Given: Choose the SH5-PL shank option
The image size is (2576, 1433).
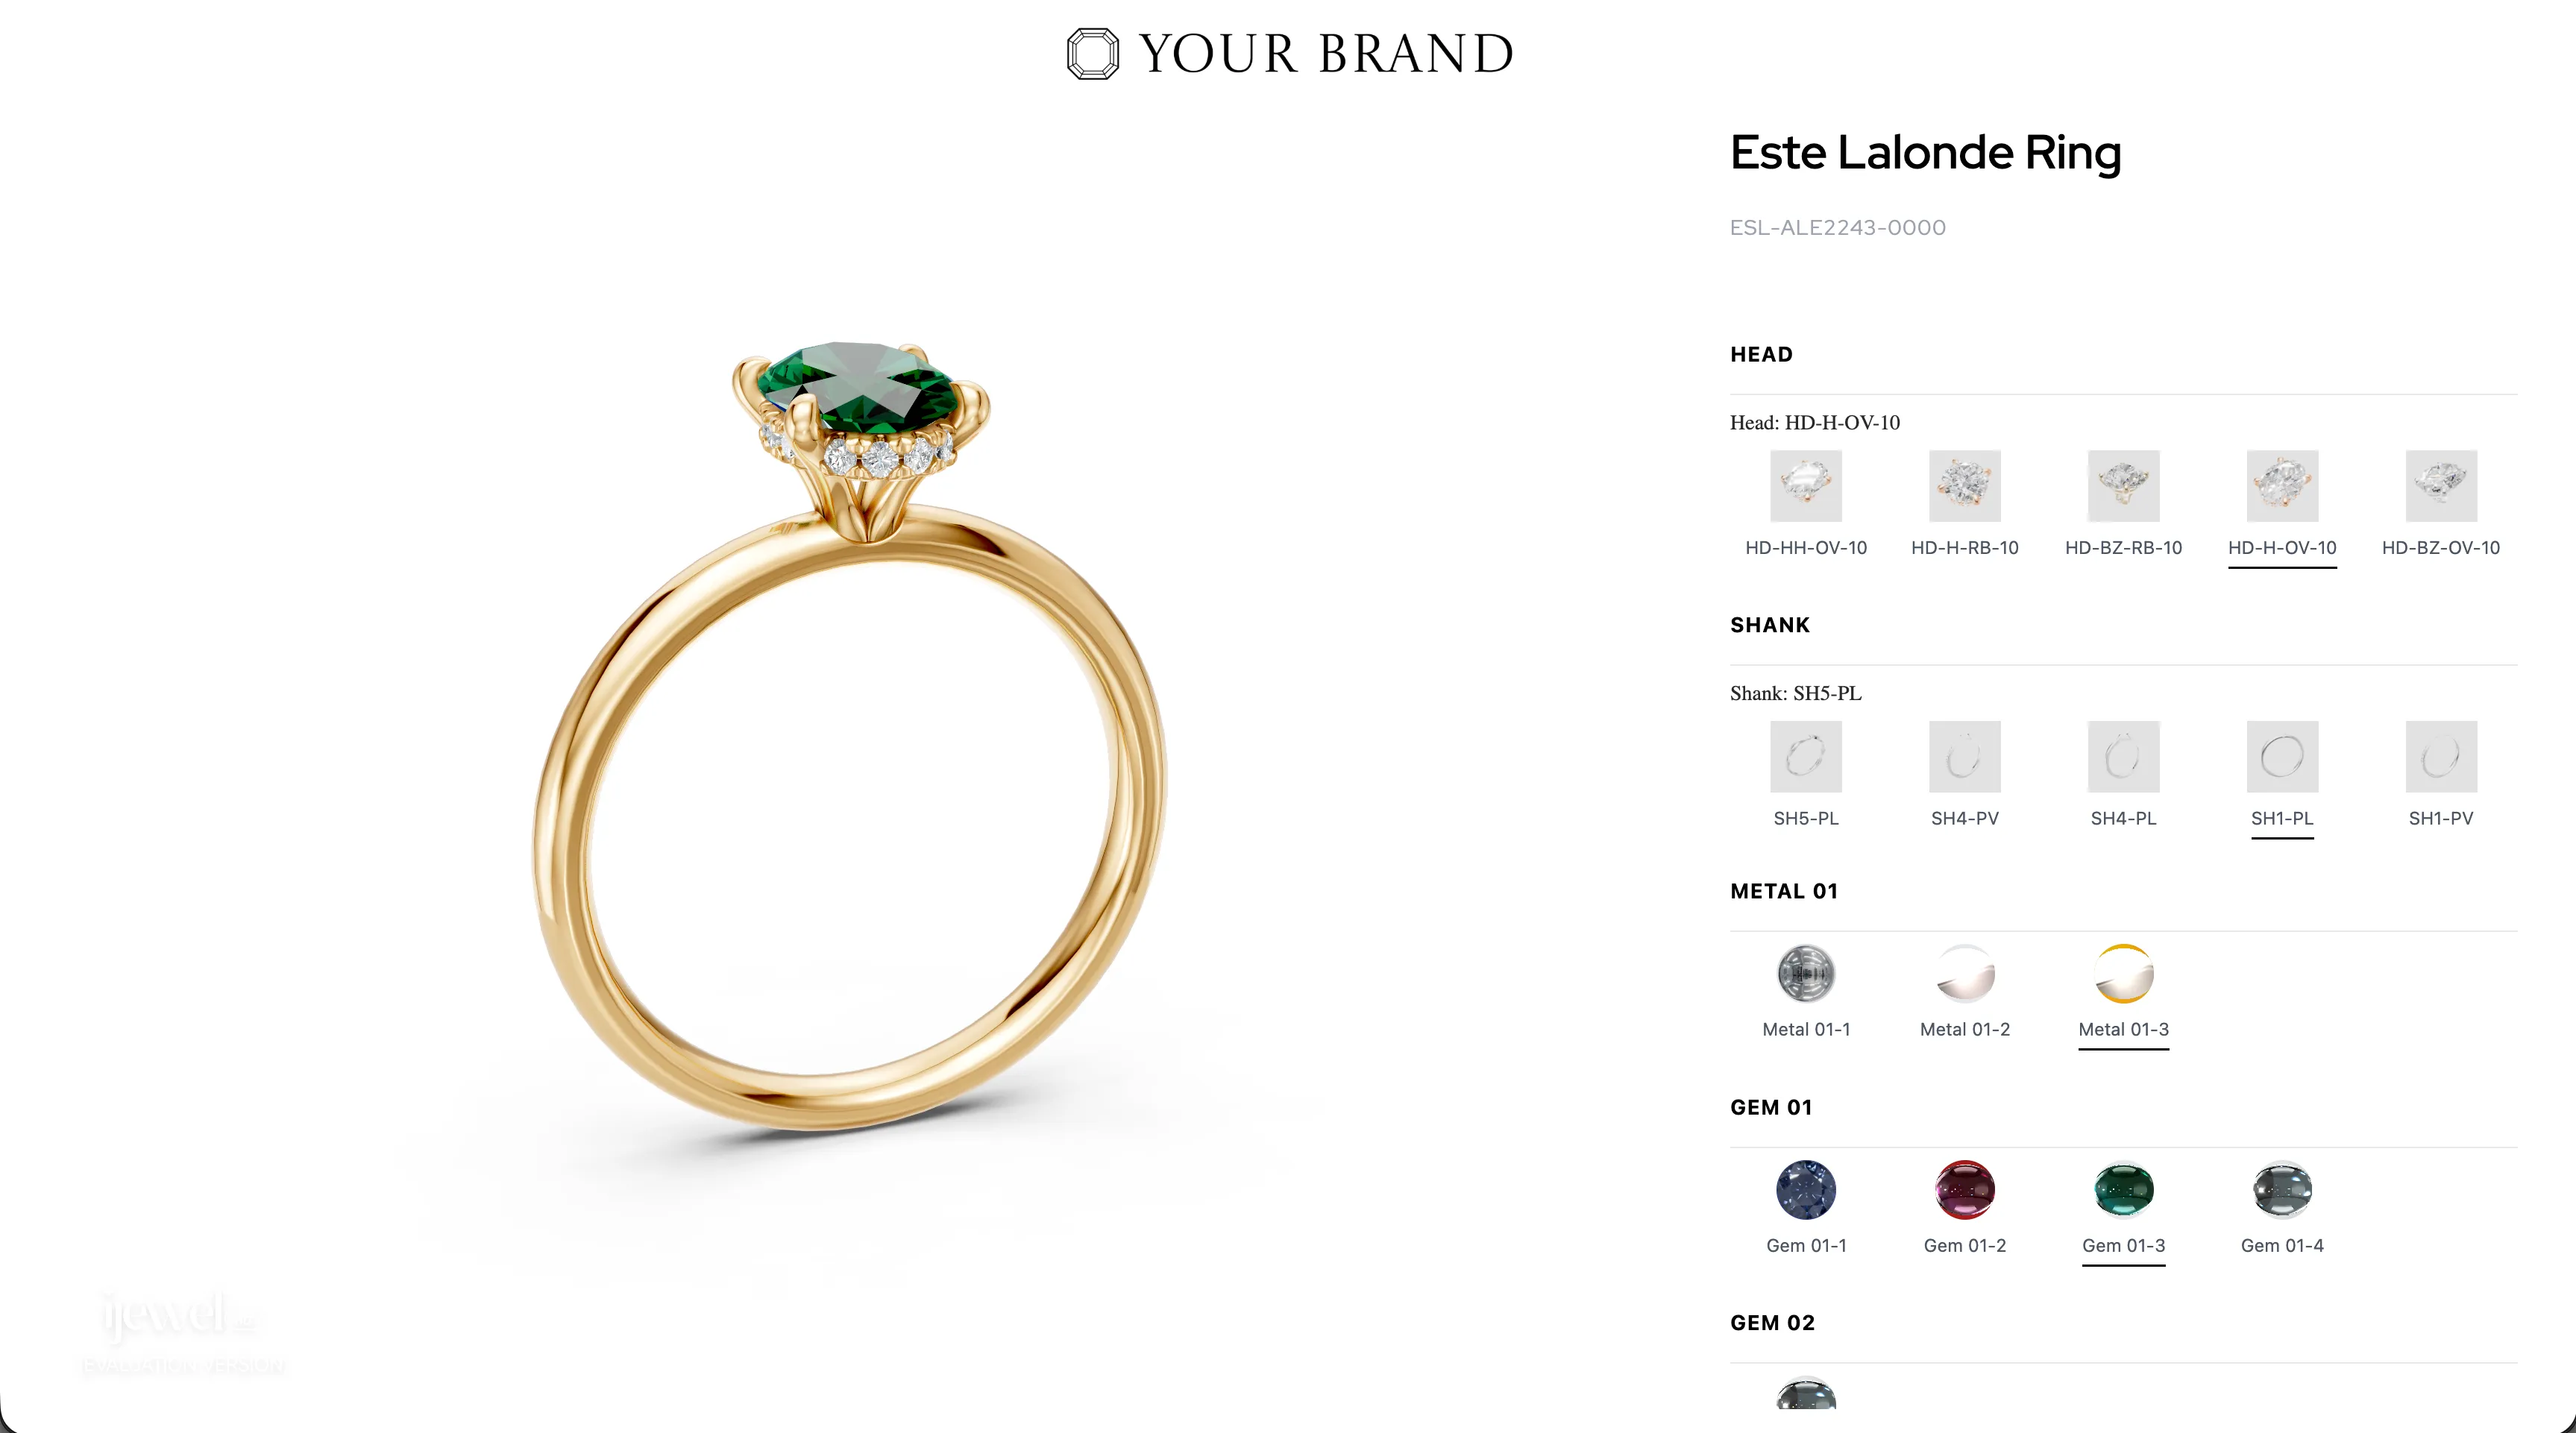Looking at the screenshot, I should (x=1806, y=757).
